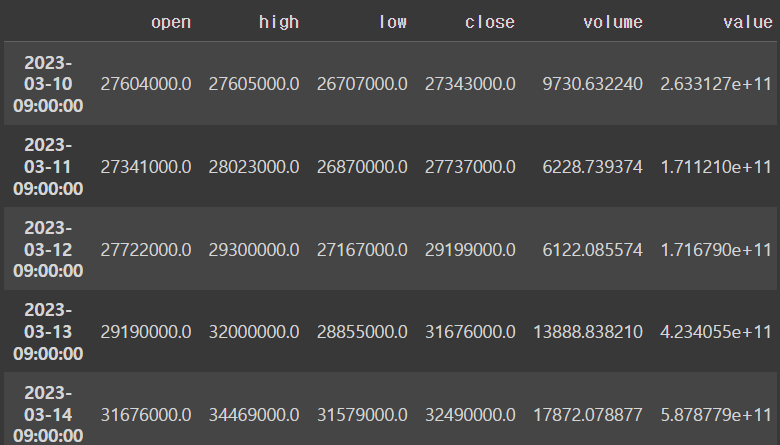Screen dimensions: 780x445
Task: Click volume value 13888.838210
Action: (x=588, y=332)
